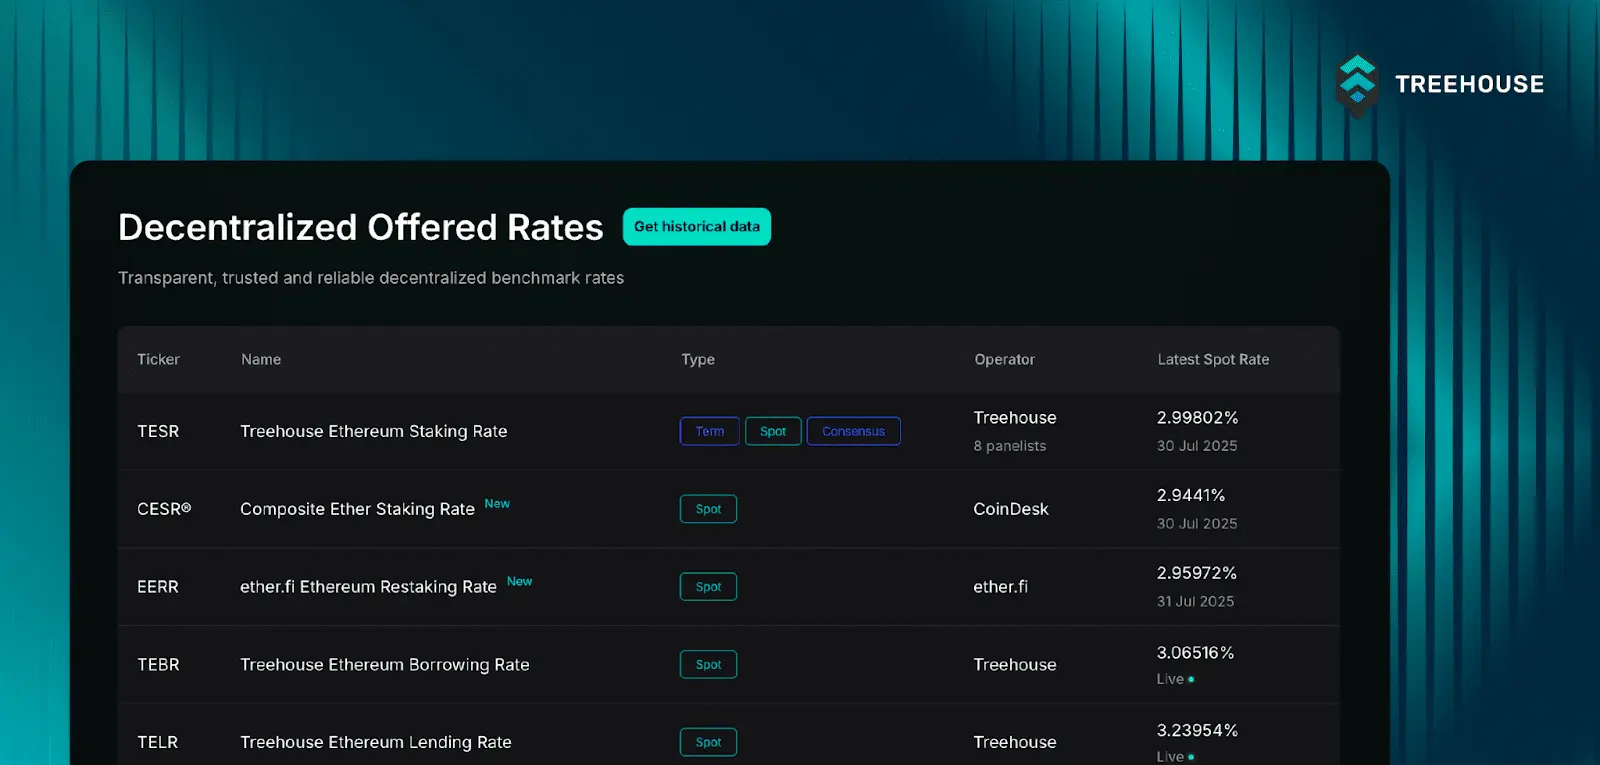Select the Term tag in TESR row
The image size is (1600, 765).
[710, 431]
